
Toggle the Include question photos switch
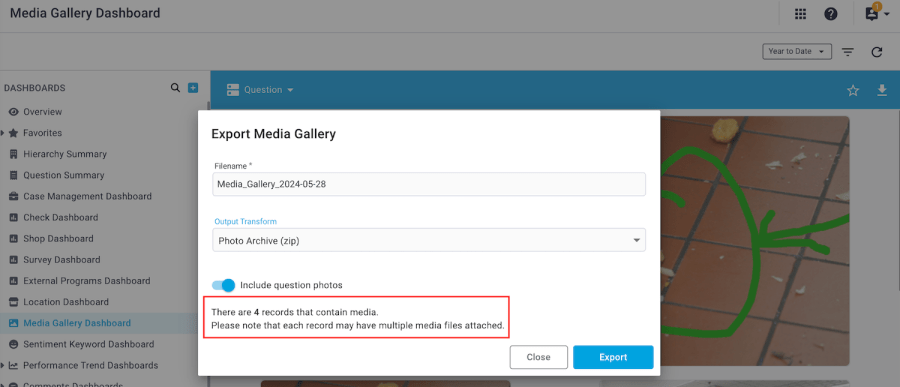[x=223, y=285]
